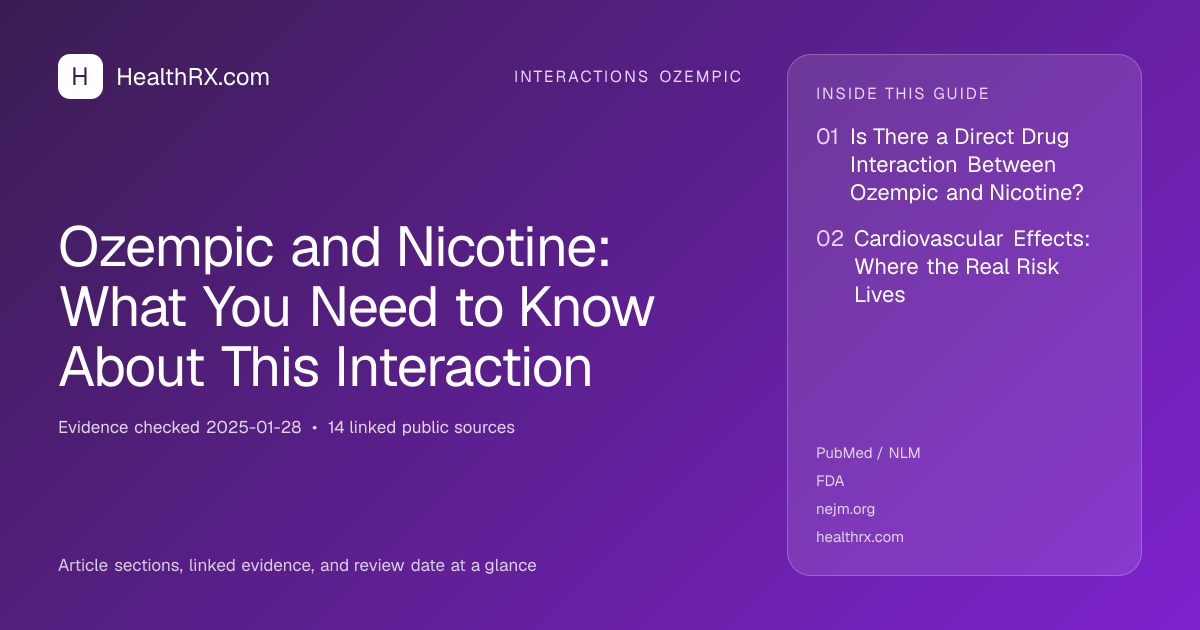Select the nejm.org source entry
This screenshot has height=630, width=1200.
845,509
